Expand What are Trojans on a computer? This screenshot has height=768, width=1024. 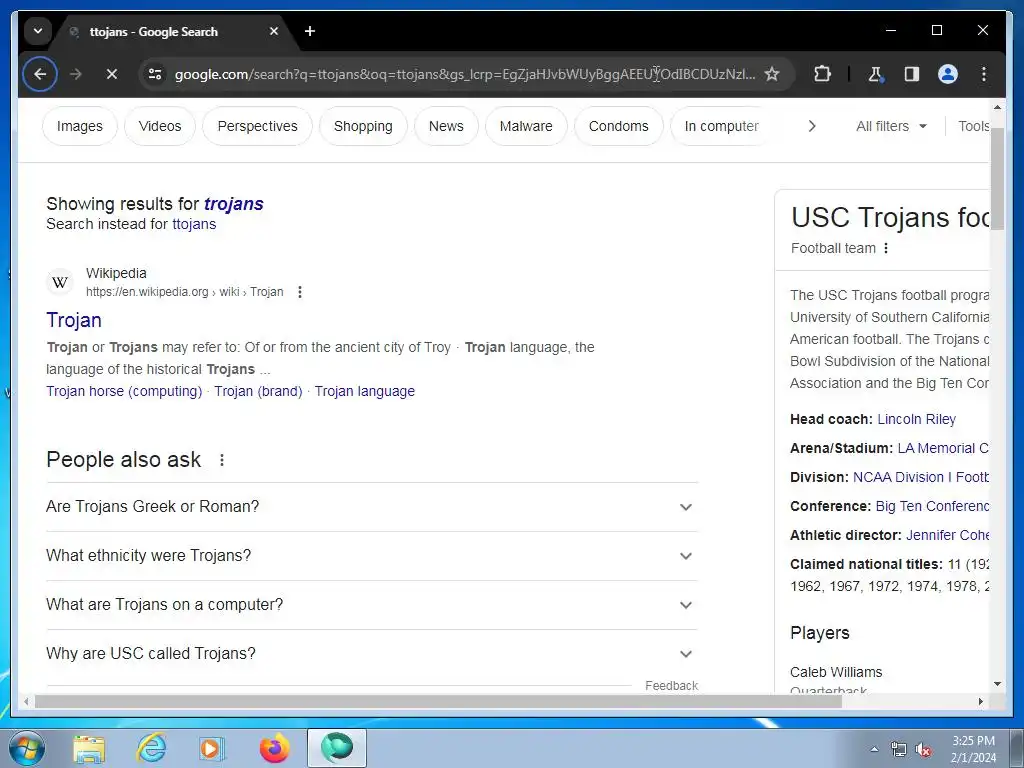pyautogui.click(x=372, y=605)
